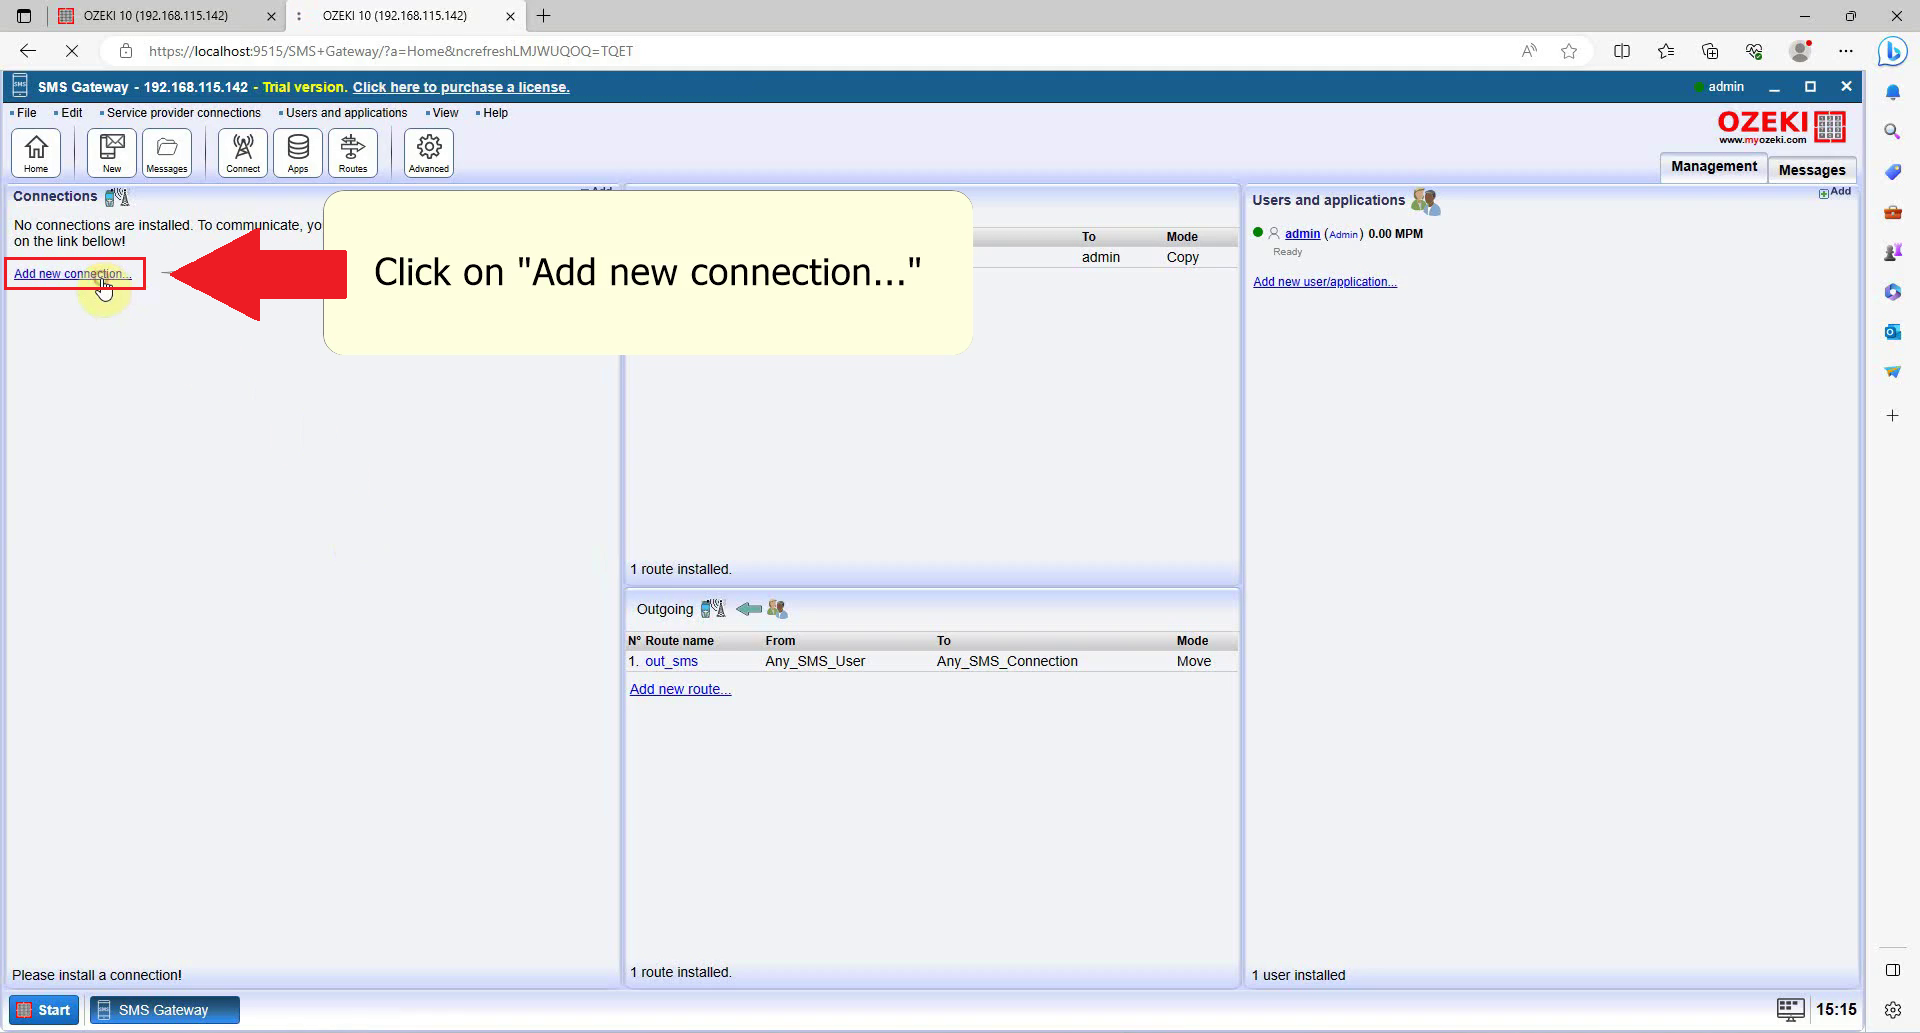Click the SMS Gateway taskbar button
Viewport: 1920px width, 1033px height.
(165, 1010)
